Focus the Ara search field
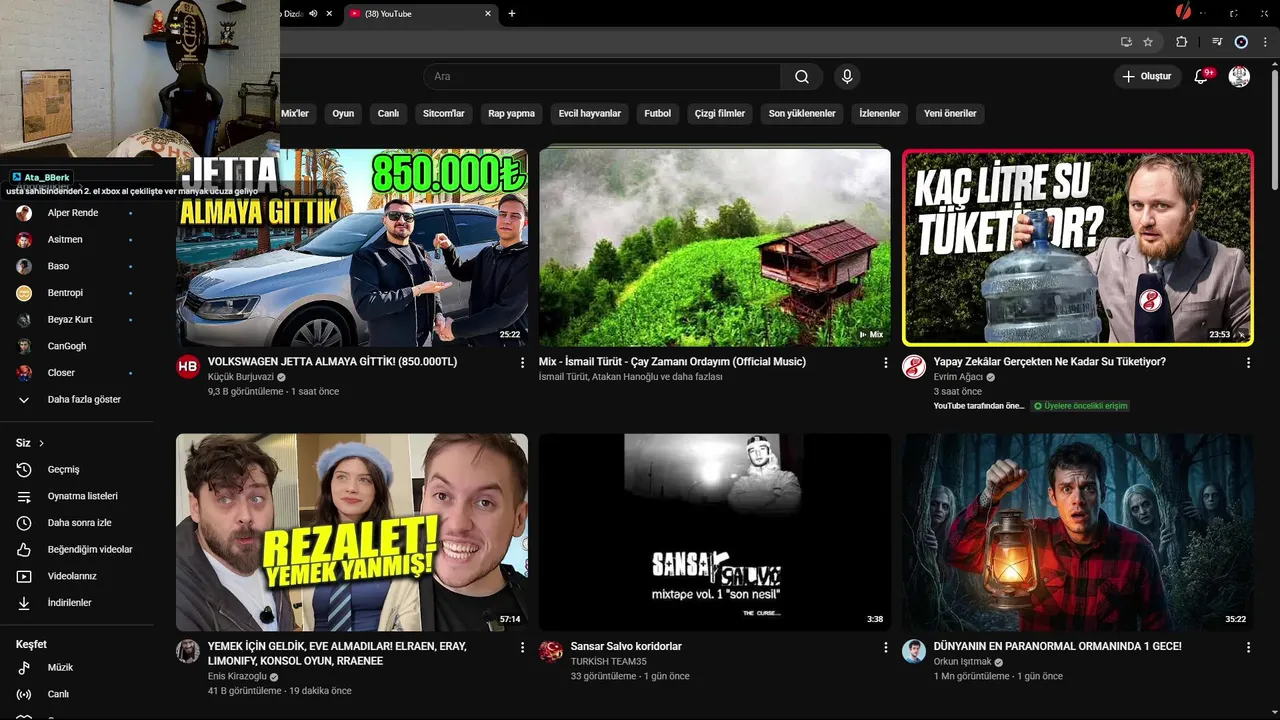The height and width of the screenshot is (720, 1280). pyautogui.click(x=602, y=77)
